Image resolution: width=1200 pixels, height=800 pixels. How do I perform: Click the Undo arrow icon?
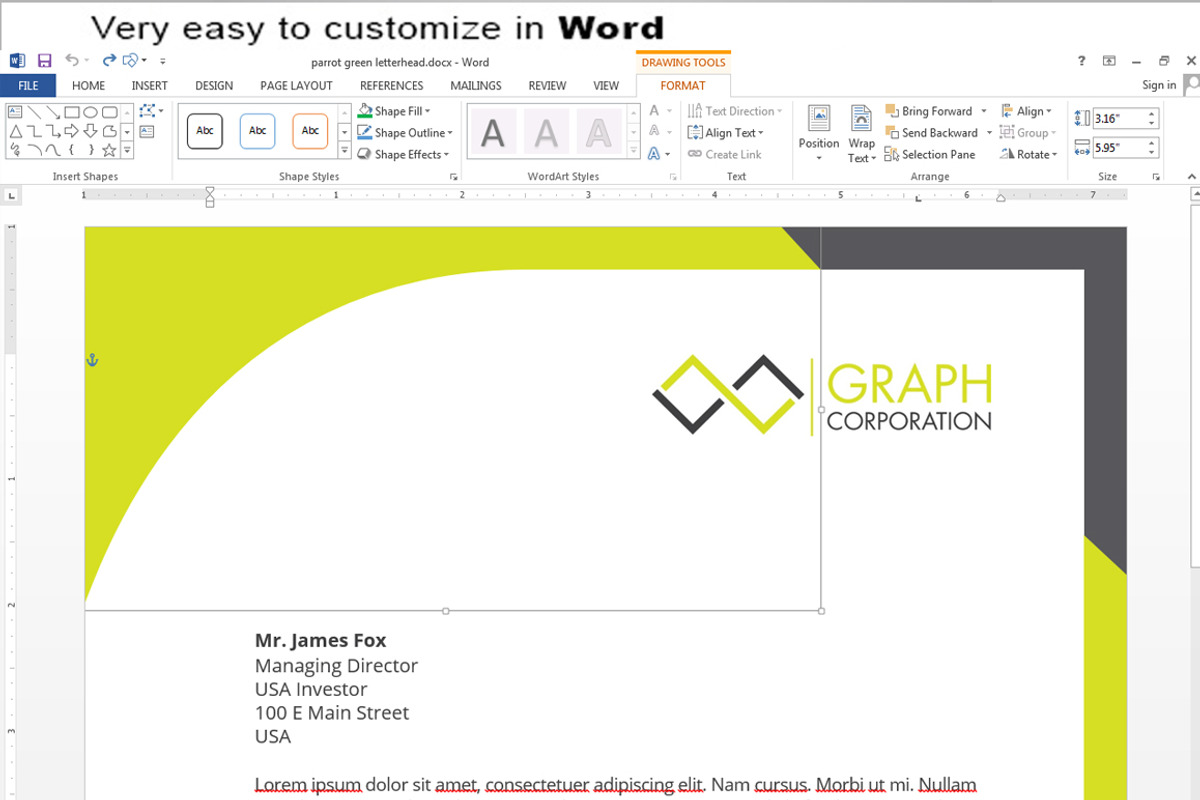click(72, 60)
